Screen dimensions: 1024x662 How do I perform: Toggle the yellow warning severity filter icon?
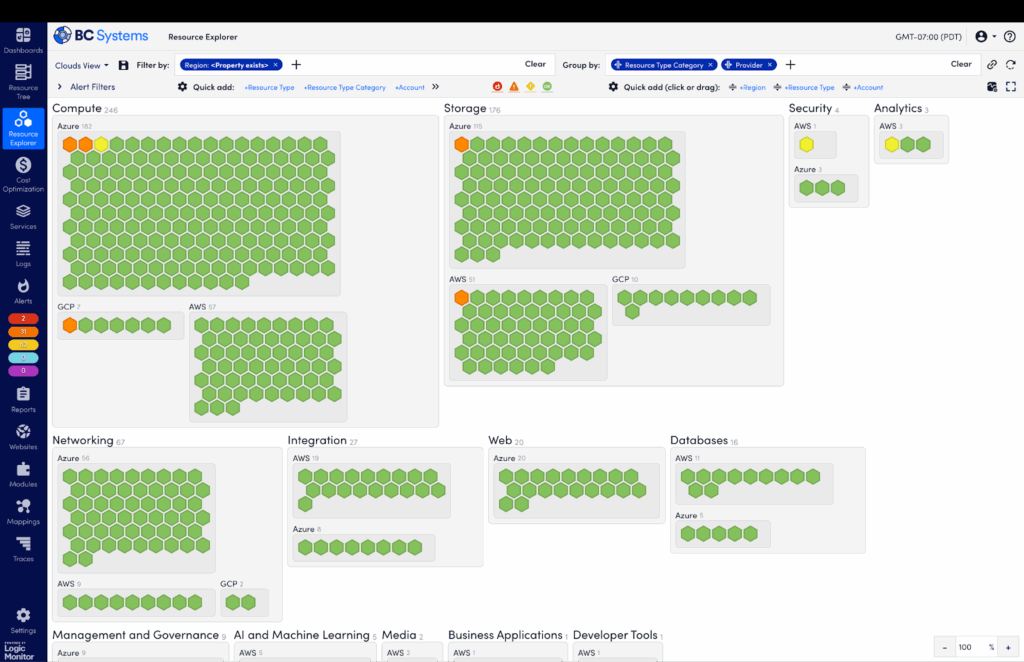pyautogui.click(x=531, y=87)
